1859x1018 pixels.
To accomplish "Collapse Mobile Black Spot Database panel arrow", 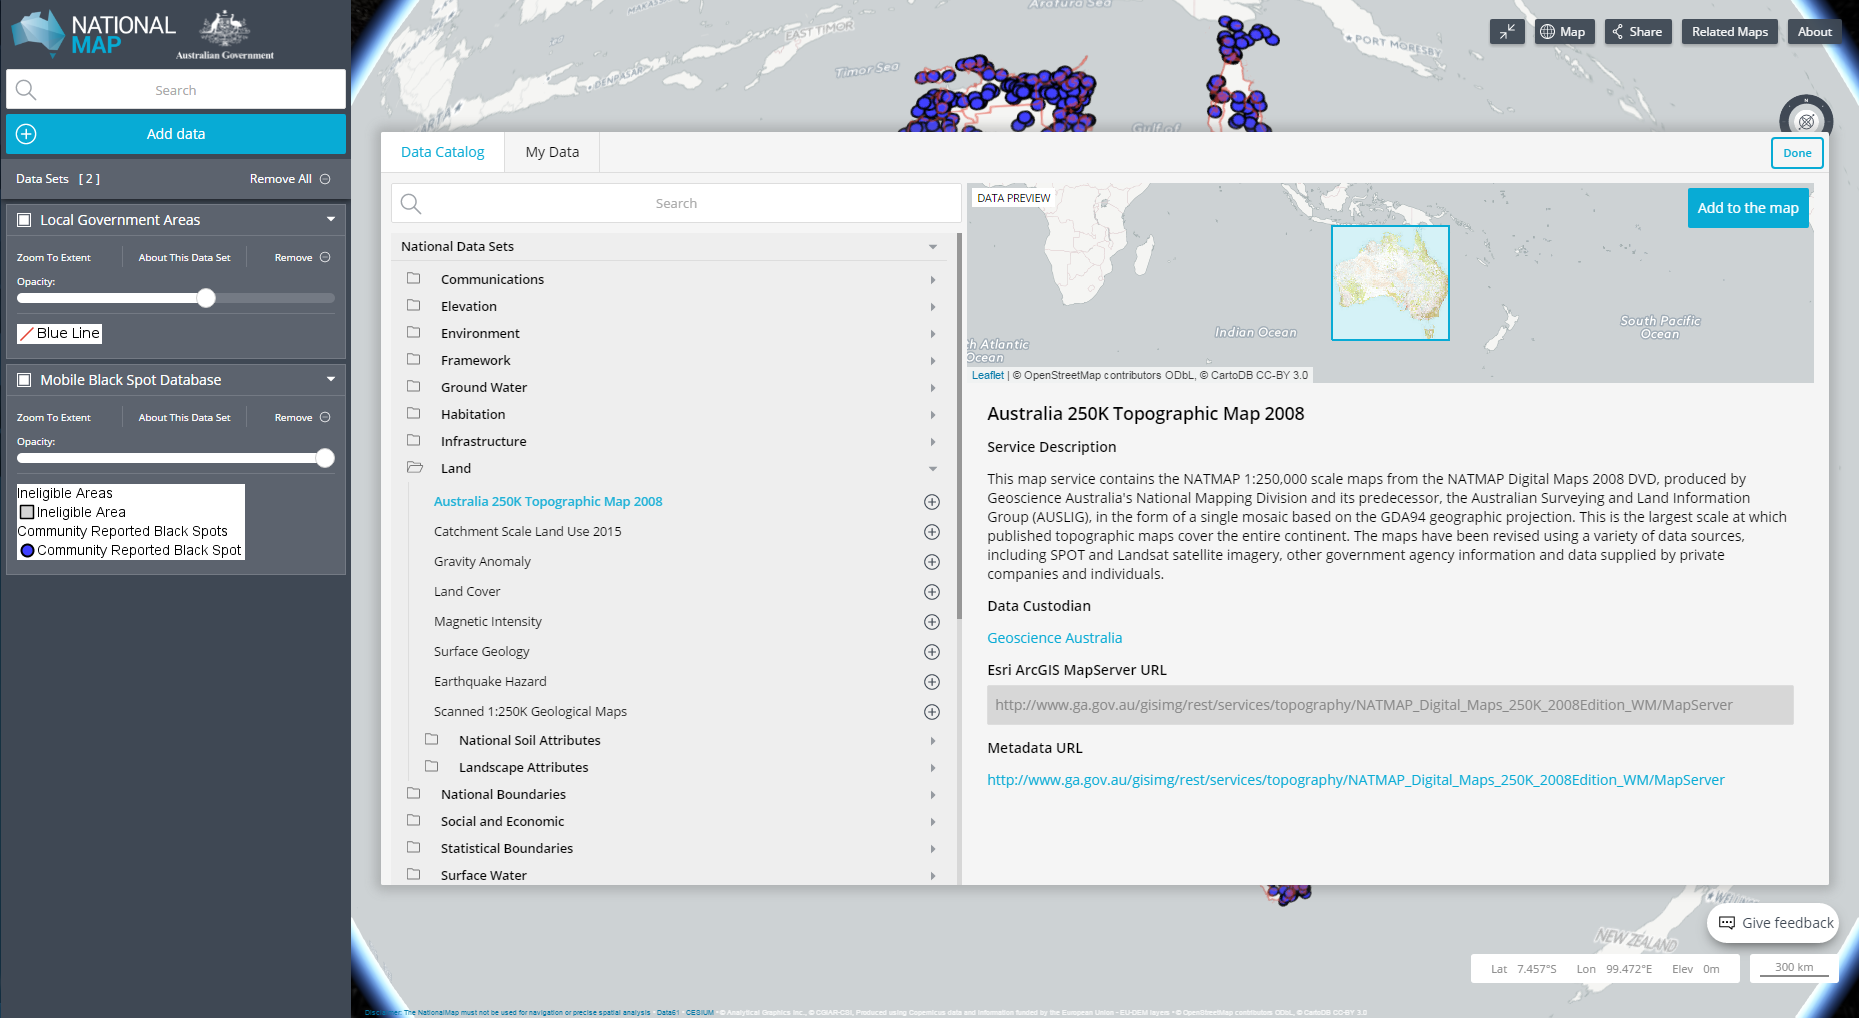I will (331, 379).
